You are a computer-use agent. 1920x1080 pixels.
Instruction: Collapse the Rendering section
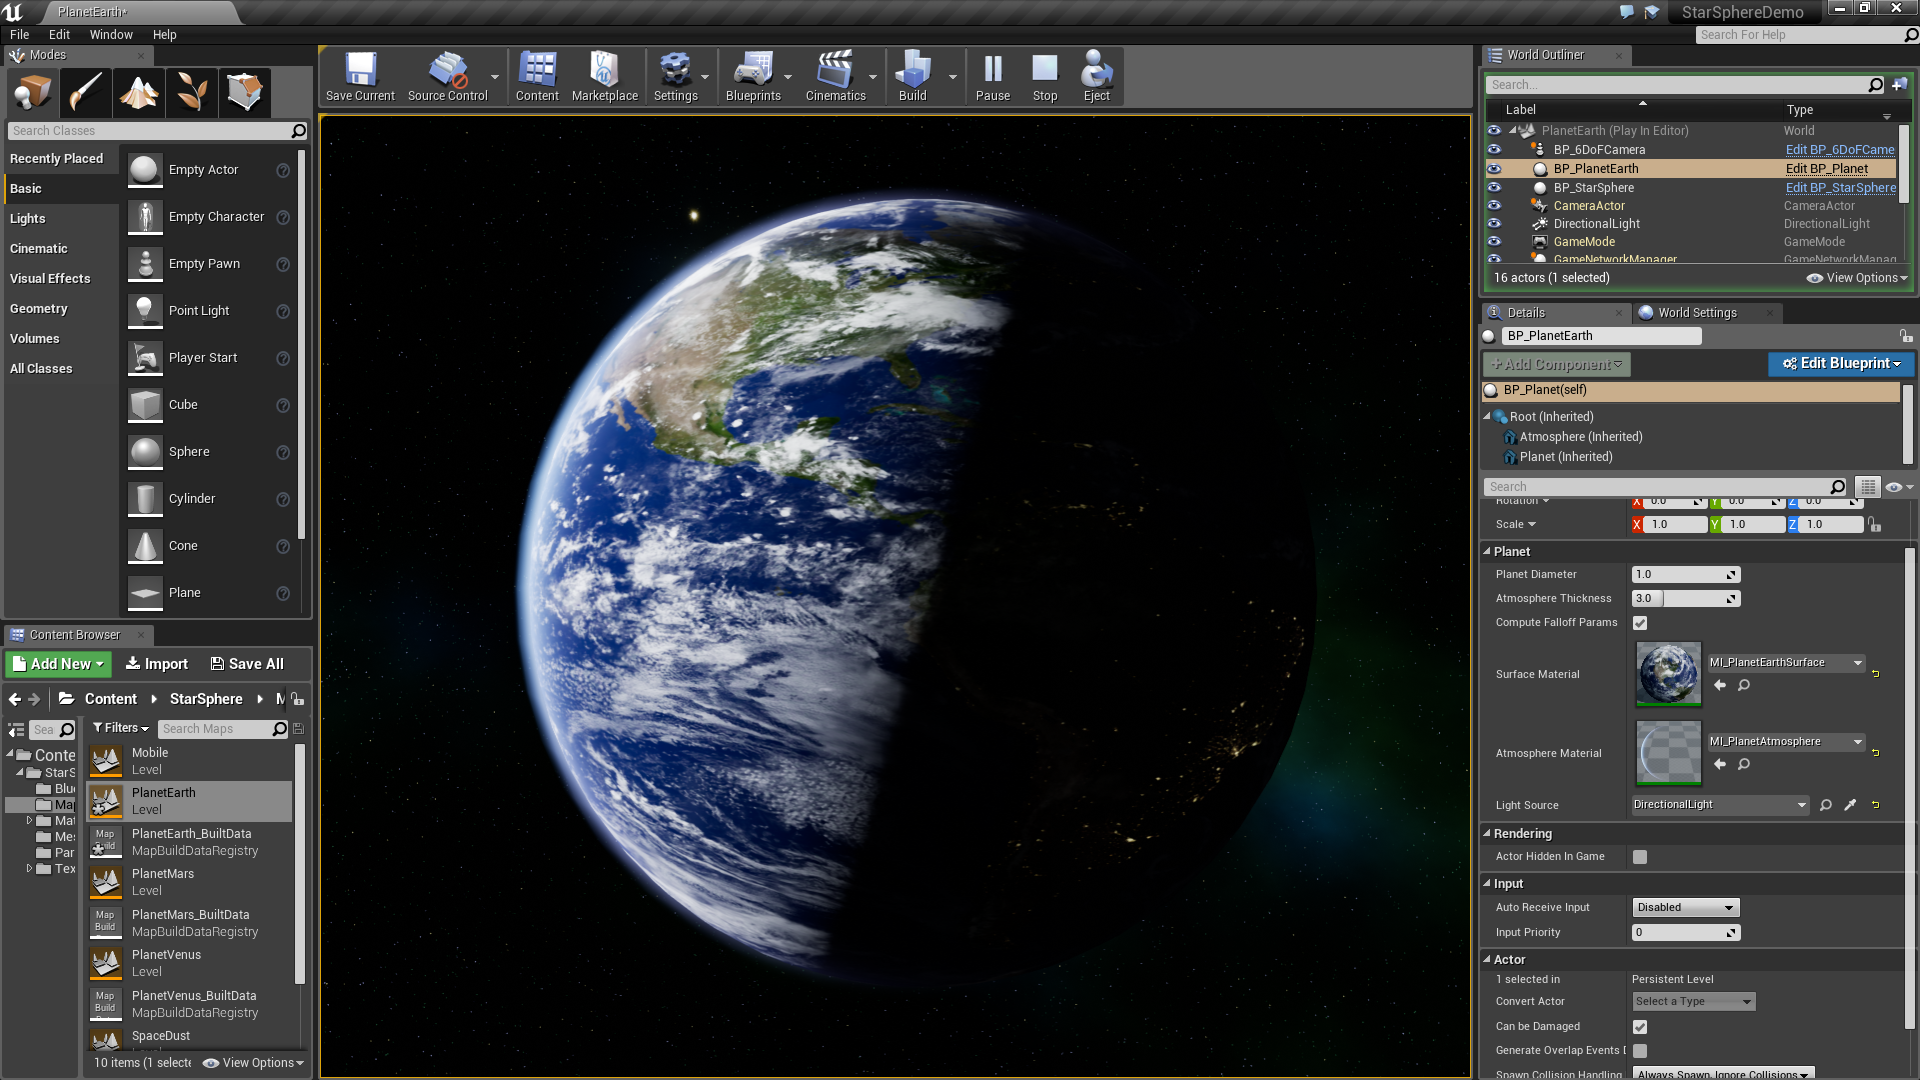coord(1487,834)
